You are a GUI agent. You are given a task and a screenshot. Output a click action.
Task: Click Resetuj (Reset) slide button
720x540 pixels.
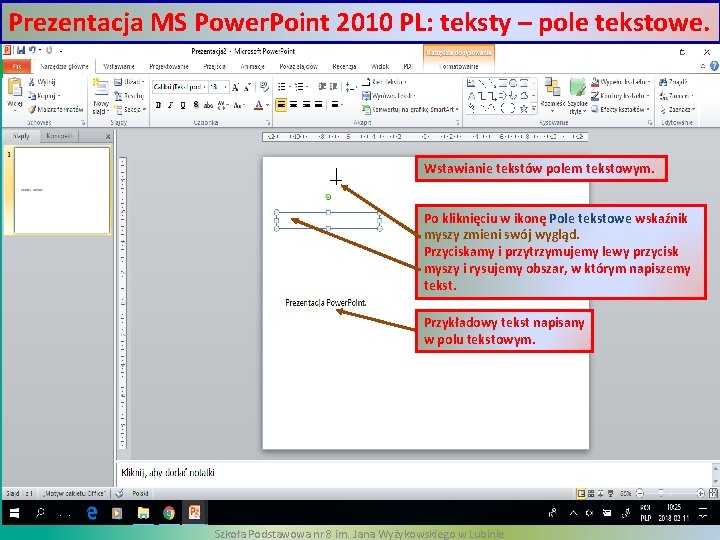pos(129,96)
